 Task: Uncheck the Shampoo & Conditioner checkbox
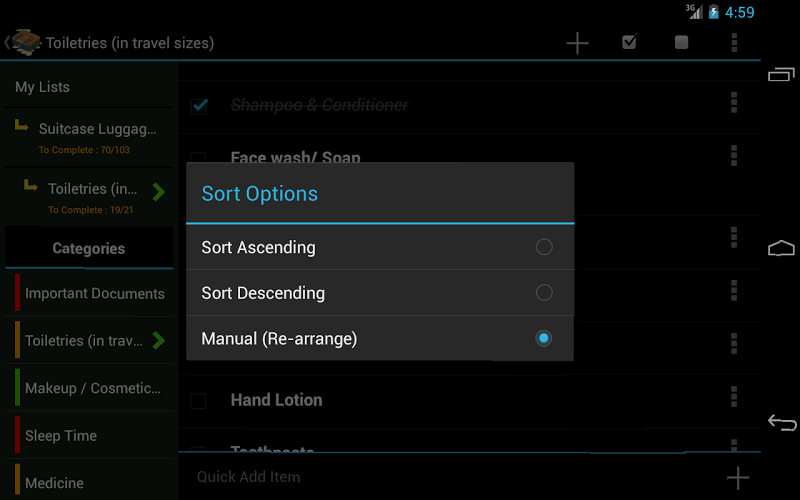(x=199, y=105)
